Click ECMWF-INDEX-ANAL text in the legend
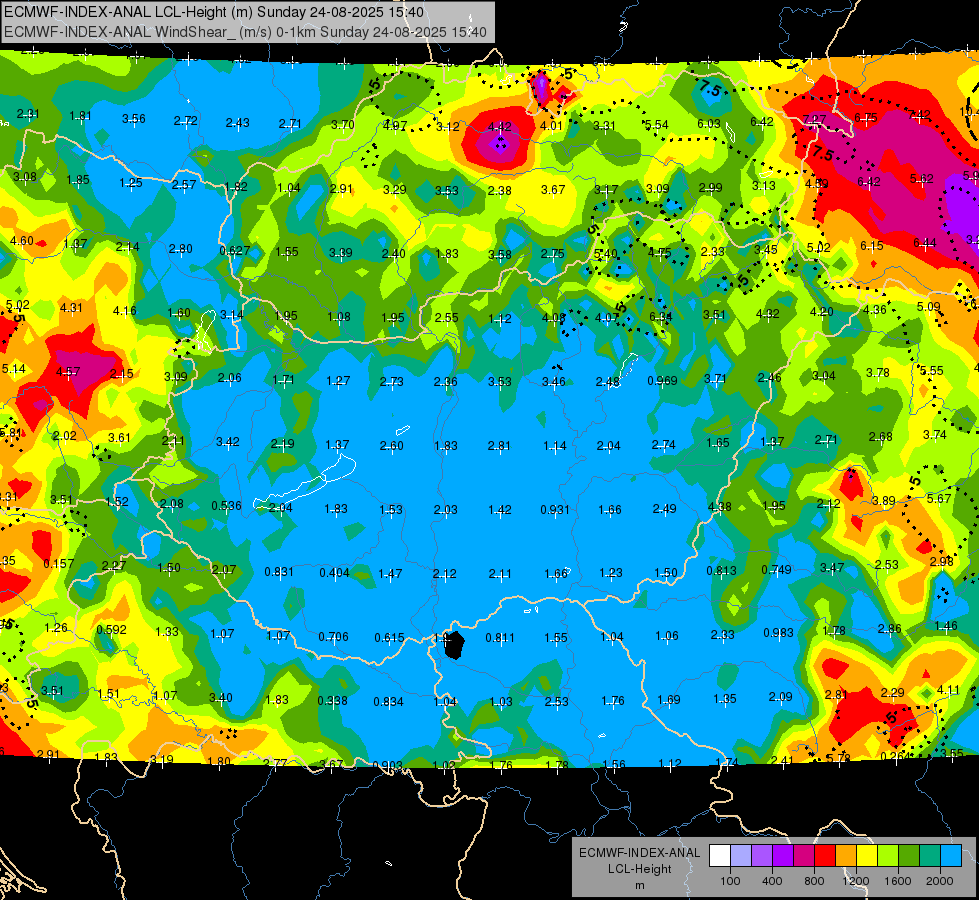Screen dimensions: 979x900 639,853
